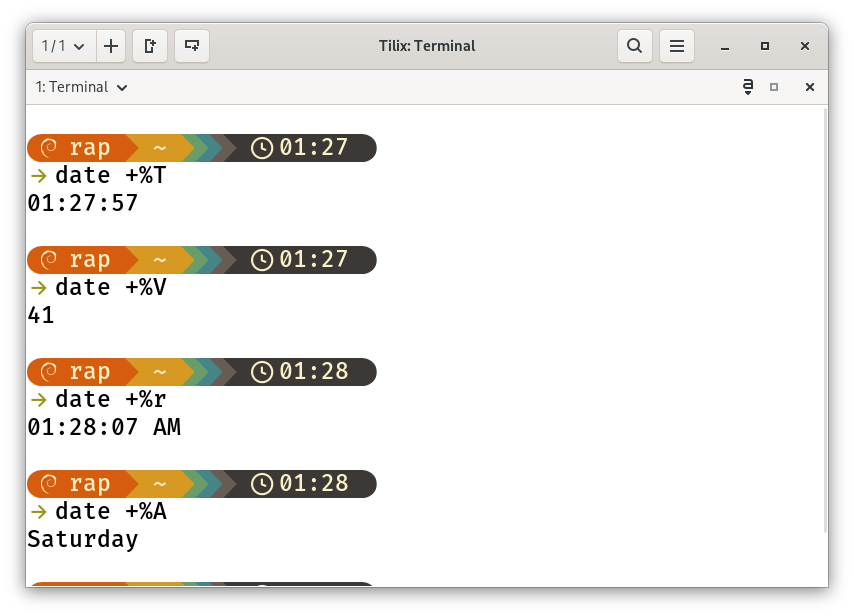Click the "date +%T" command line
The image size is (854, 616).
click(110, 176)
